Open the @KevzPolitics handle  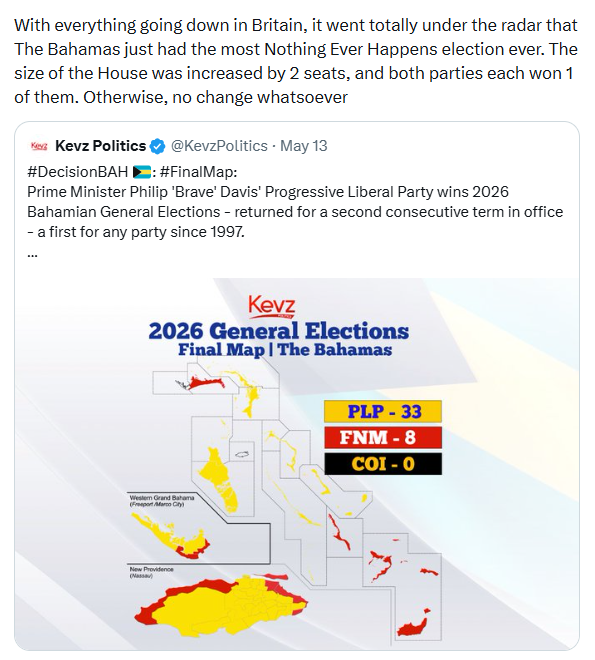219,146
